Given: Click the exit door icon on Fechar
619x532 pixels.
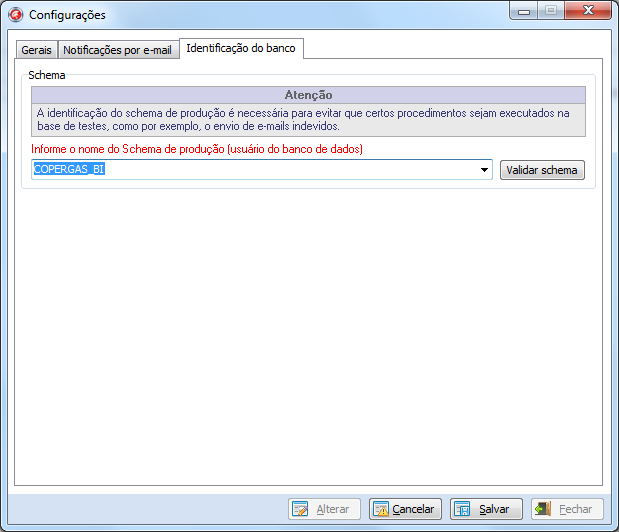Looking at the screenshot, I should click(x=543, y=509).
